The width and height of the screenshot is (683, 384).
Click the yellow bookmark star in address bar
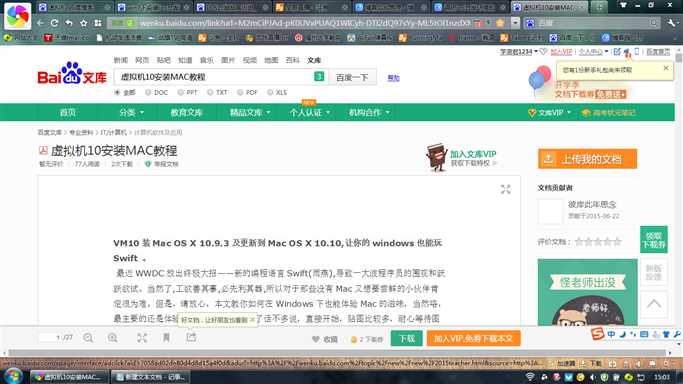coord(500,23)
